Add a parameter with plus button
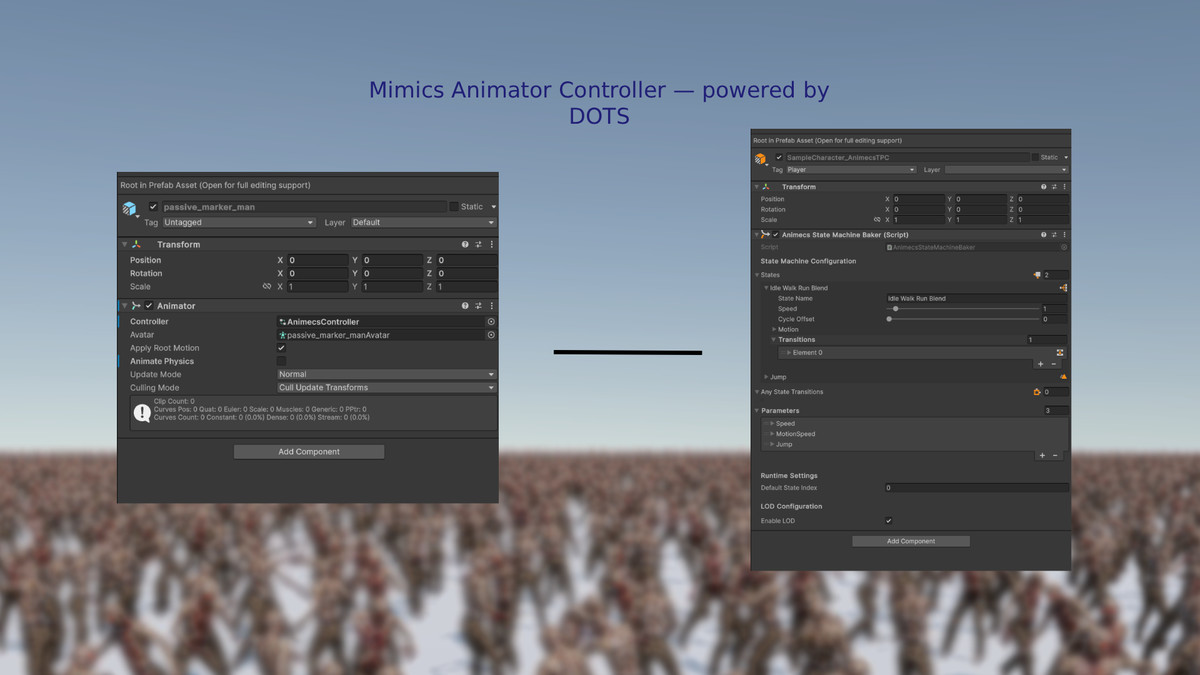 click(x=1042, y=455)
